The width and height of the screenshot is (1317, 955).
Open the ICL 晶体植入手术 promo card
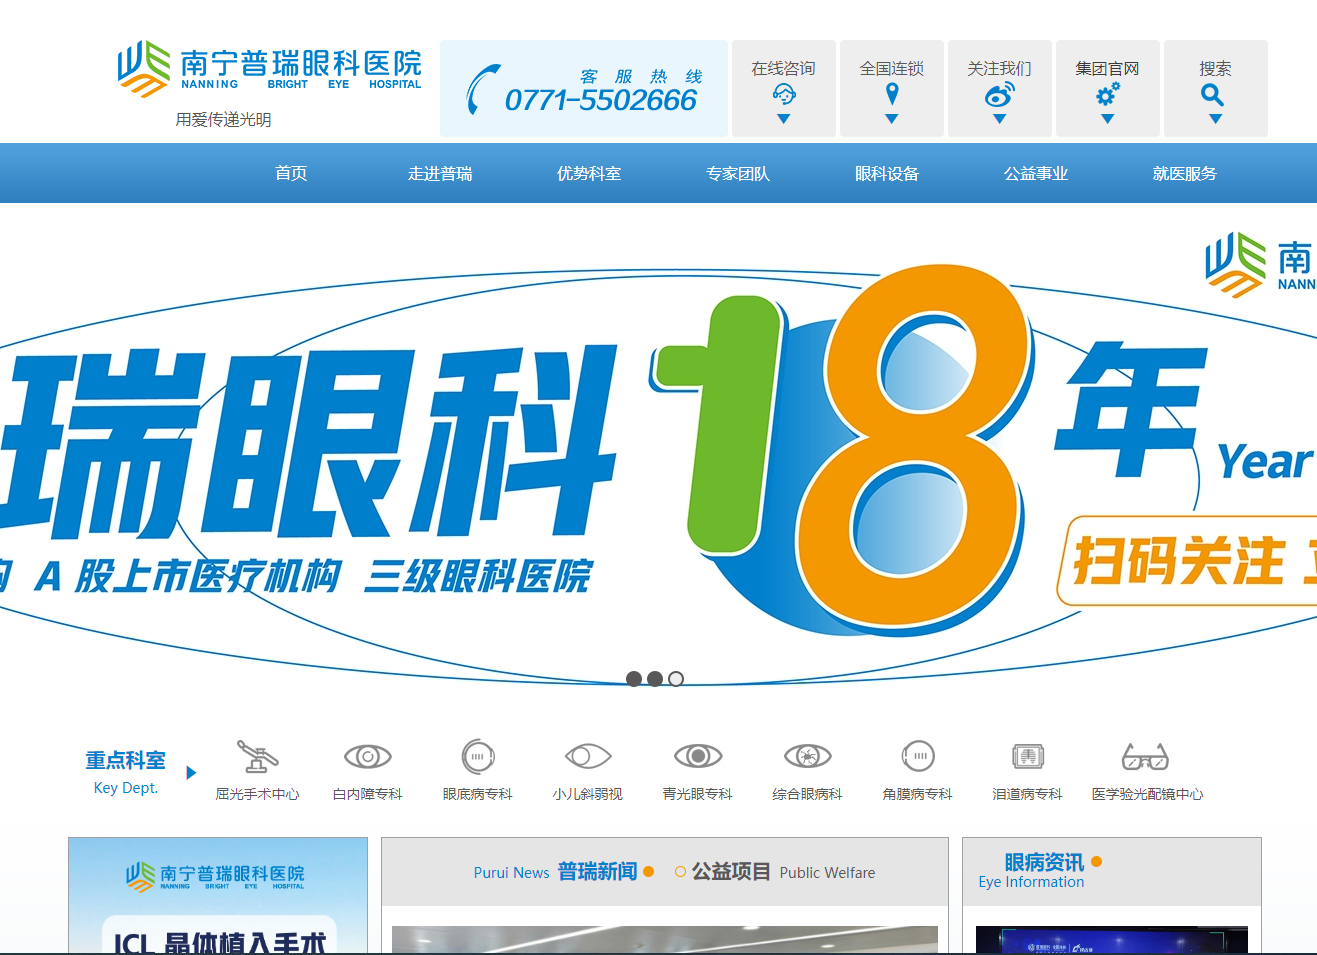tap(218, 895)
